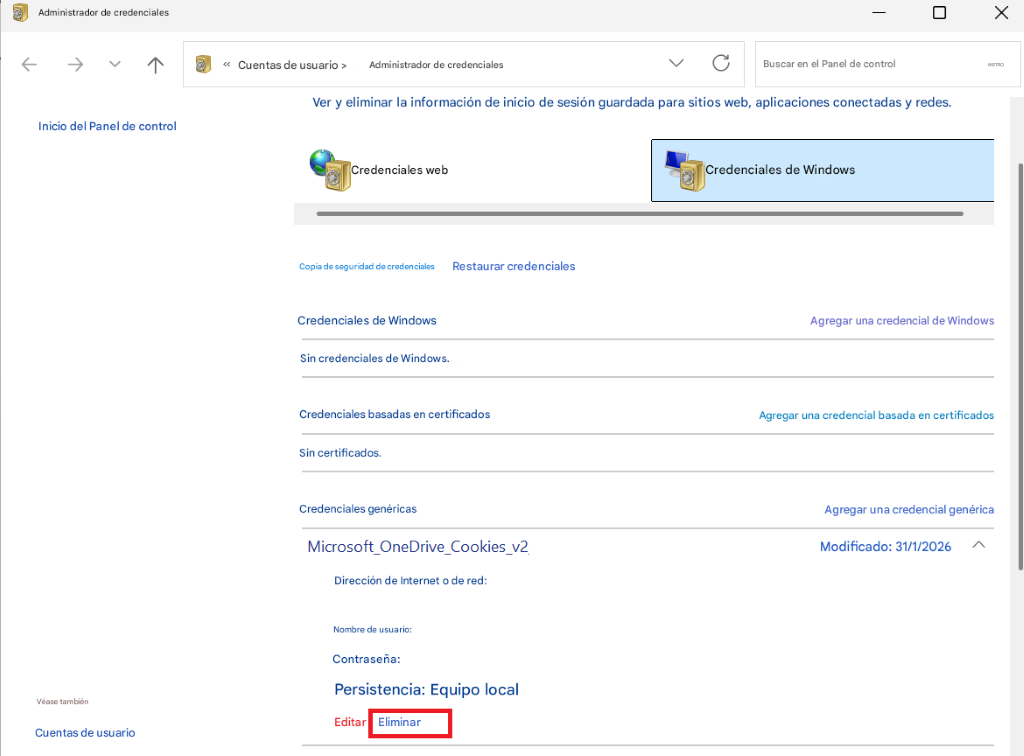
Task: Open recent locations chevron dropdown
Action: tap(115, 64)
